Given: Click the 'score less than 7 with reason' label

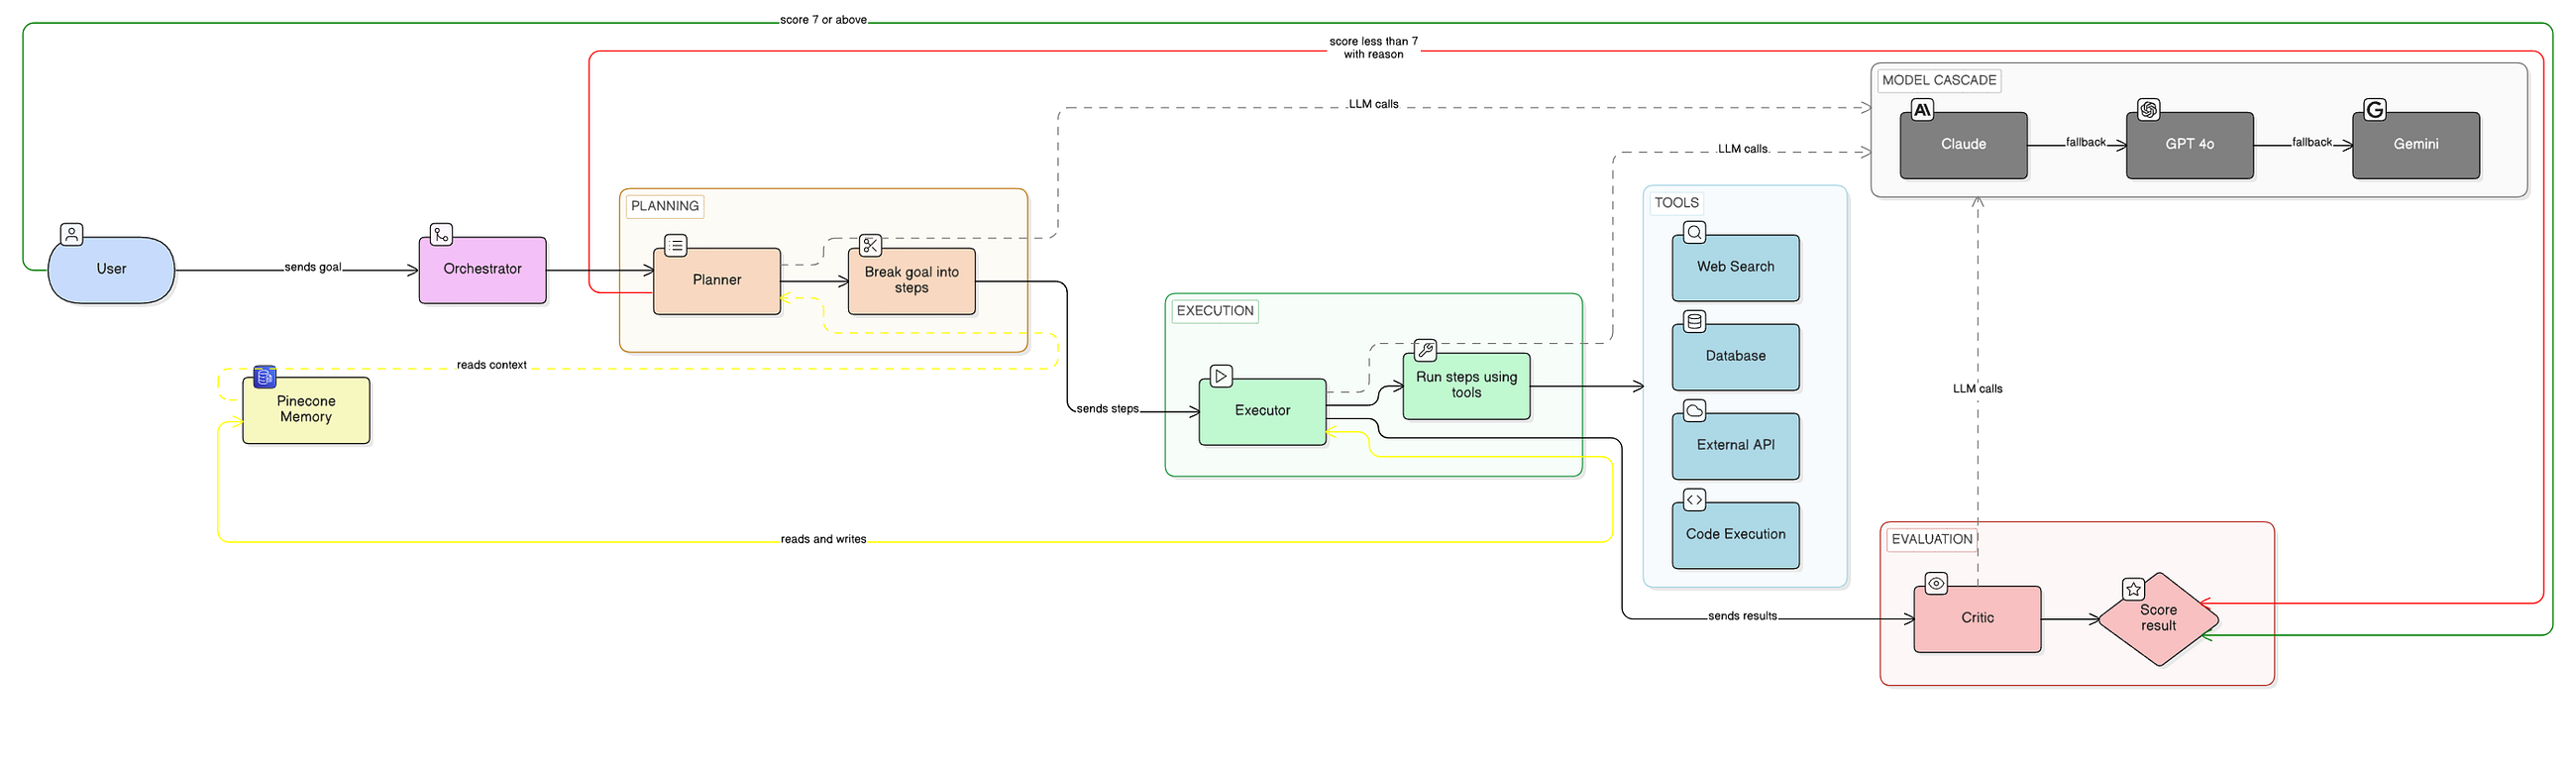Looking at the screenshot, I should point(1374,48).
